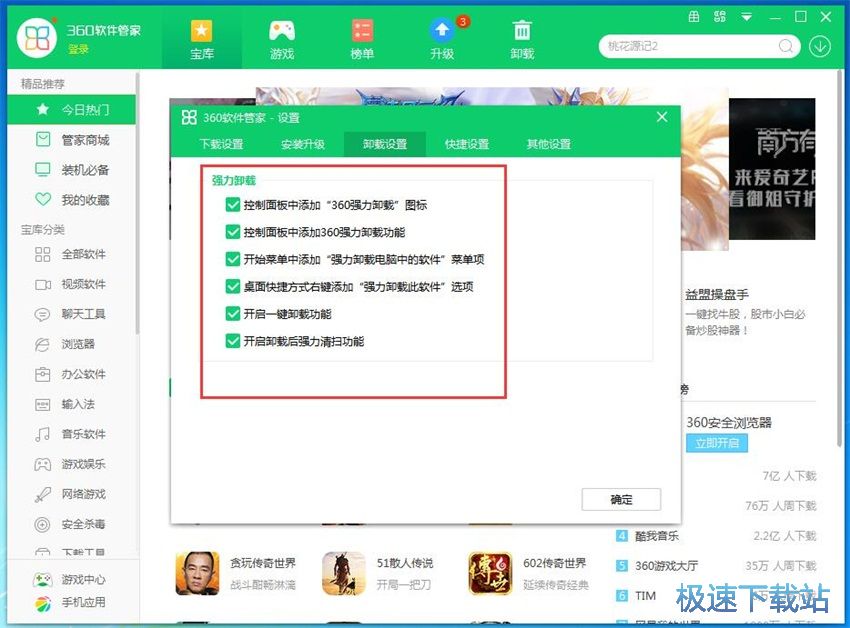Click the main window vertical scrollbar
Screen dimensions: 850x628
838,260
